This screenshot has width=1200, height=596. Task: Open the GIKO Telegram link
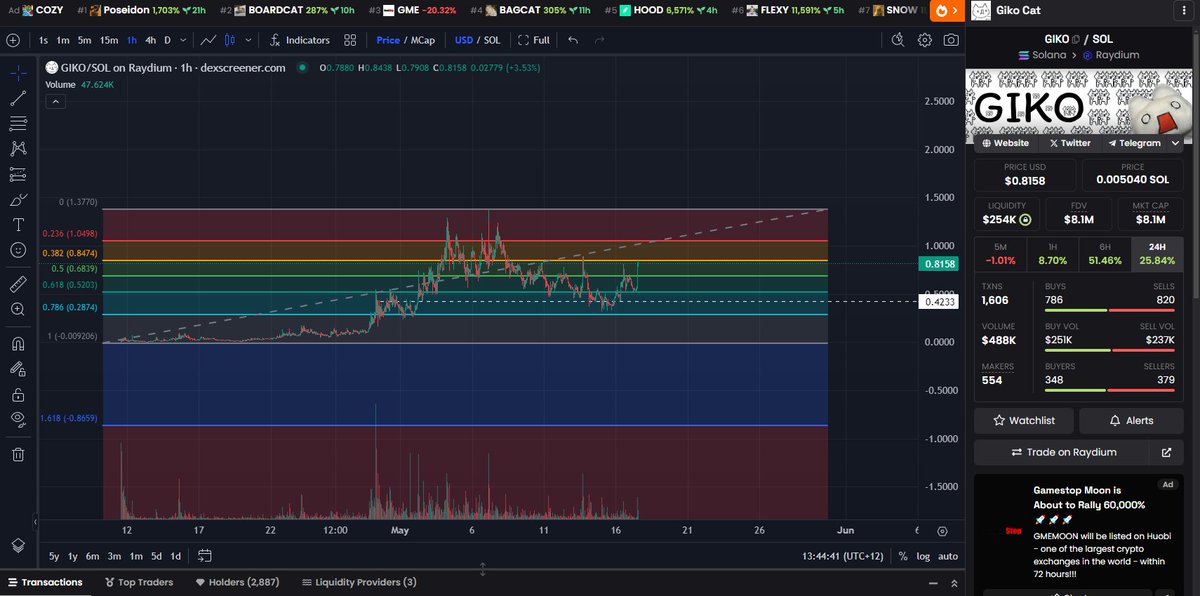click(1133, 143)
